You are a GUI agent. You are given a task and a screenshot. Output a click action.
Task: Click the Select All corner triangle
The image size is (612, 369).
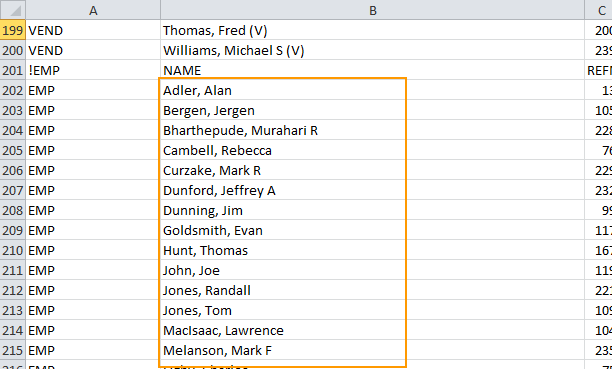tap(13, 10)
